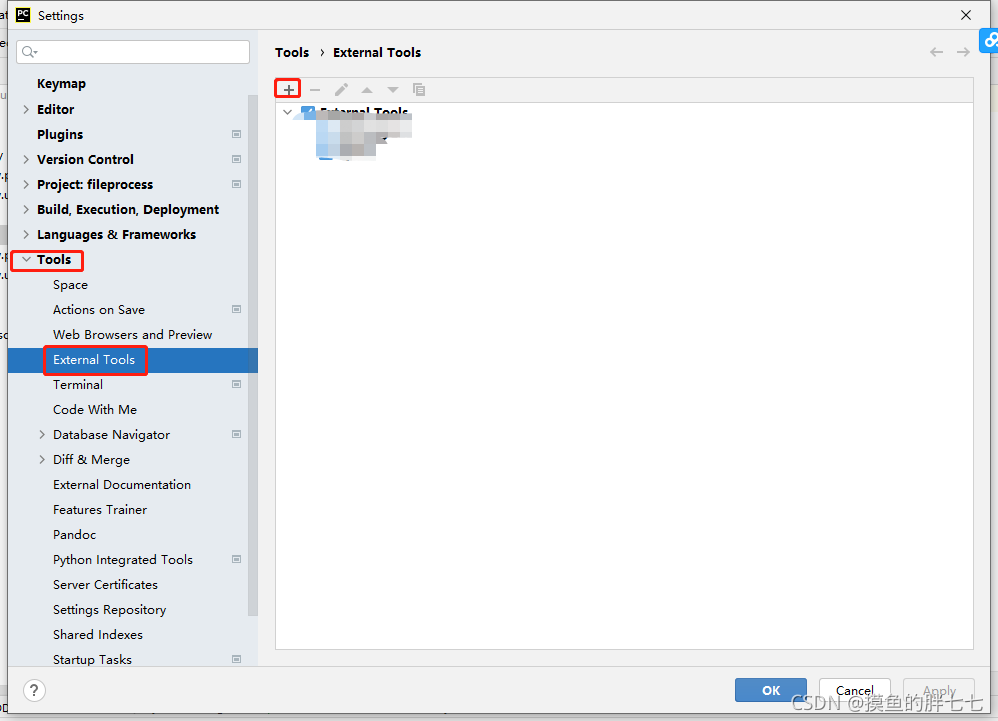
Task: Expand the Version Control section
Action: (26, 159)
